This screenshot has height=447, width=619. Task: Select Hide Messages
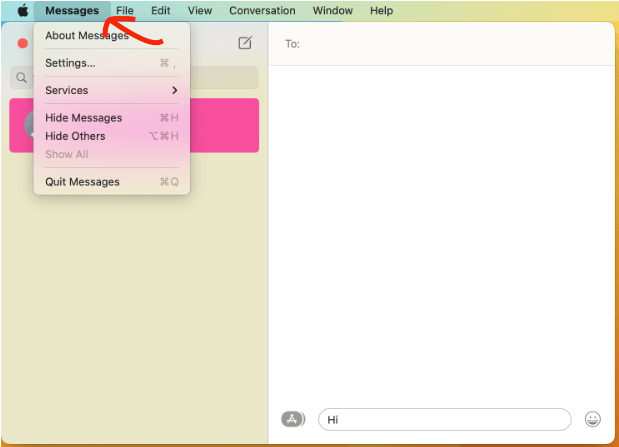(x=112, y=118)
